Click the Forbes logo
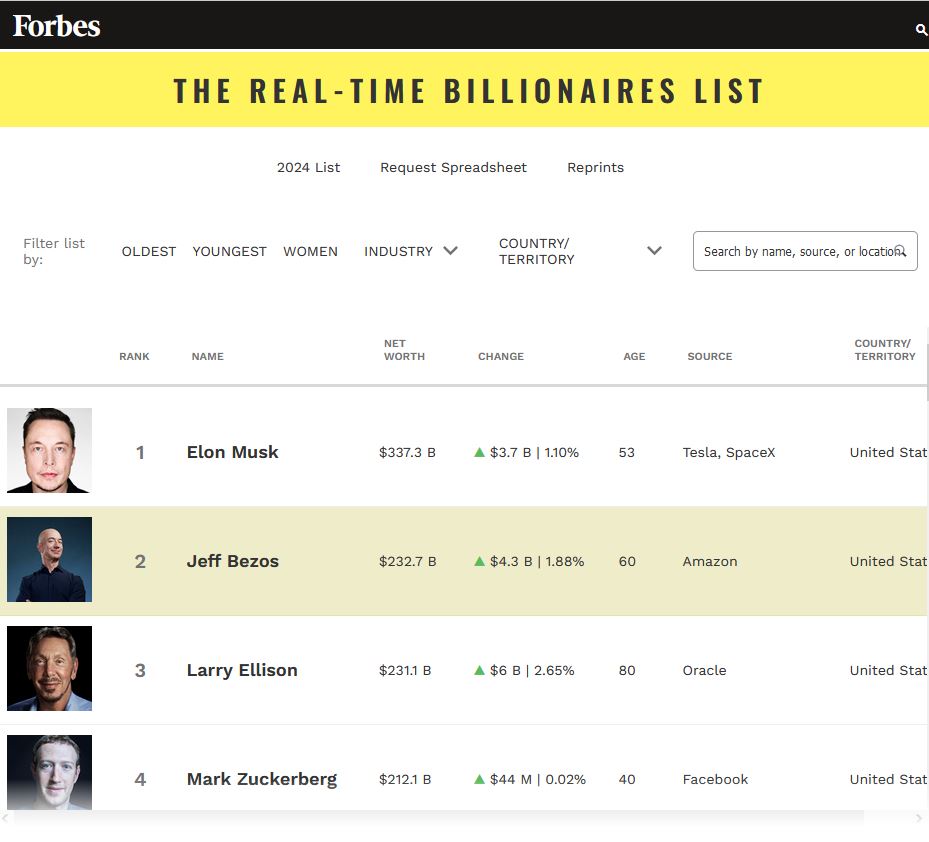 [57, 26]
